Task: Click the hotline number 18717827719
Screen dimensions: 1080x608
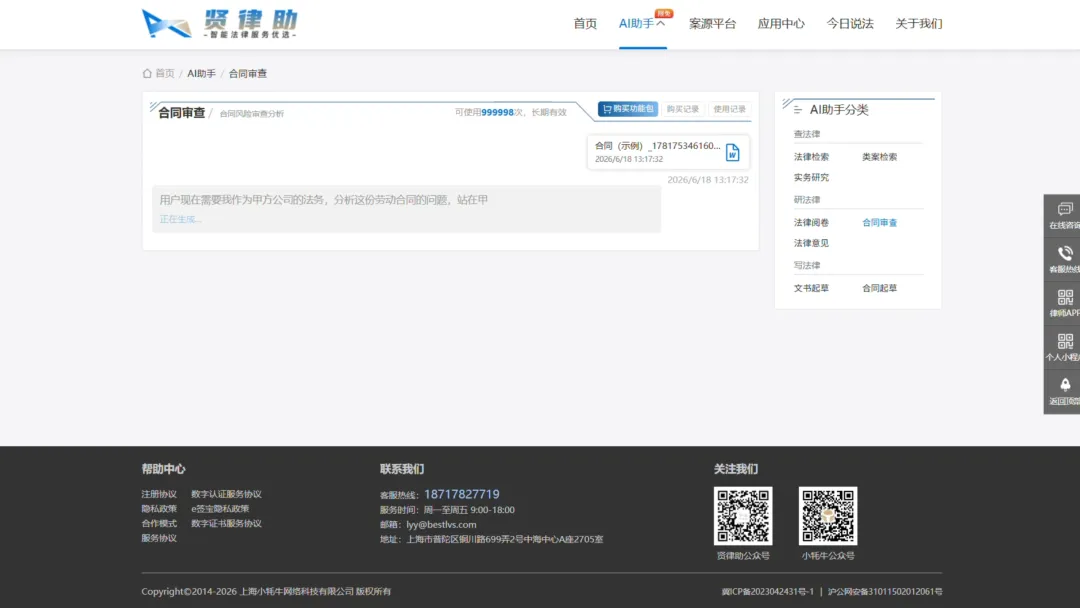Action: coord(461,494)
